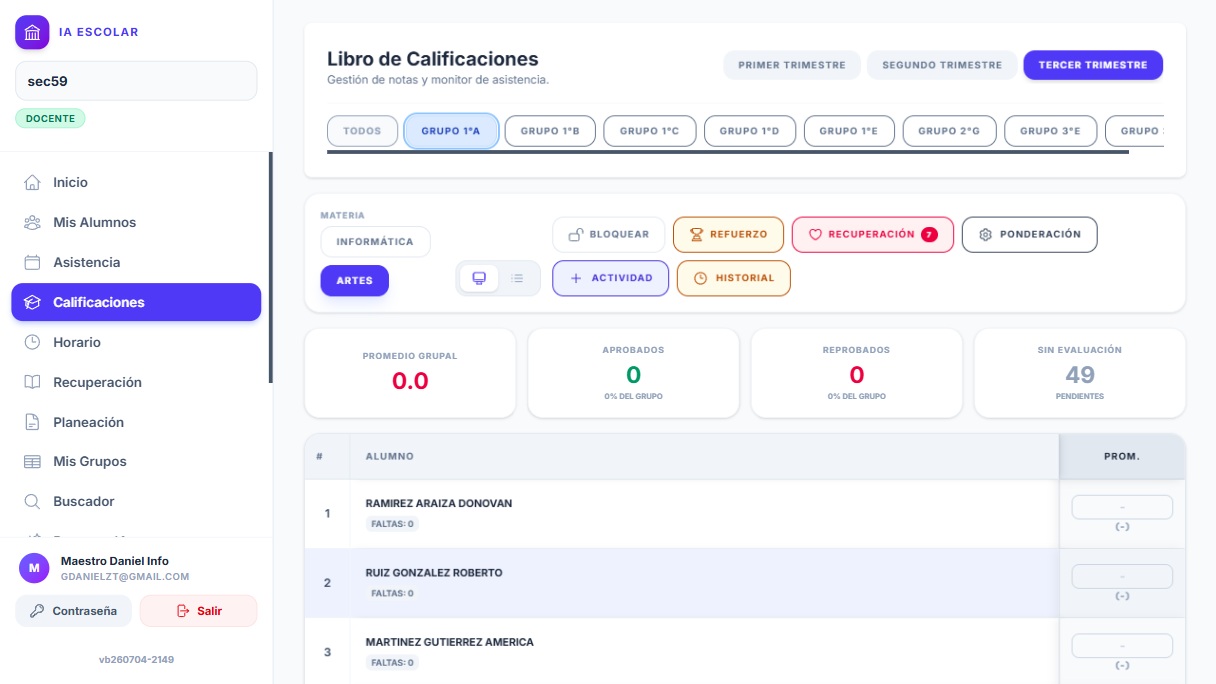Open Recuperación with 7 pending

tap(873, 235)
